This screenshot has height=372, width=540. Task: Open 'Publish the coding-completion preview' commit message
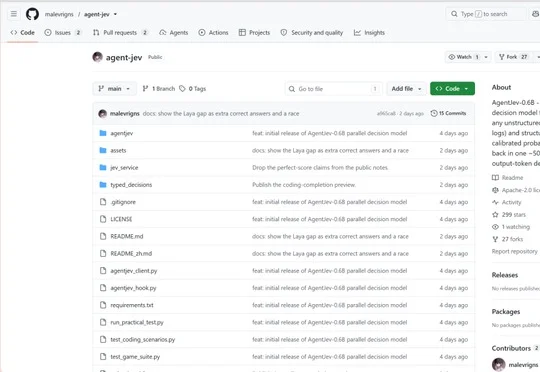(x=304, y=185)
